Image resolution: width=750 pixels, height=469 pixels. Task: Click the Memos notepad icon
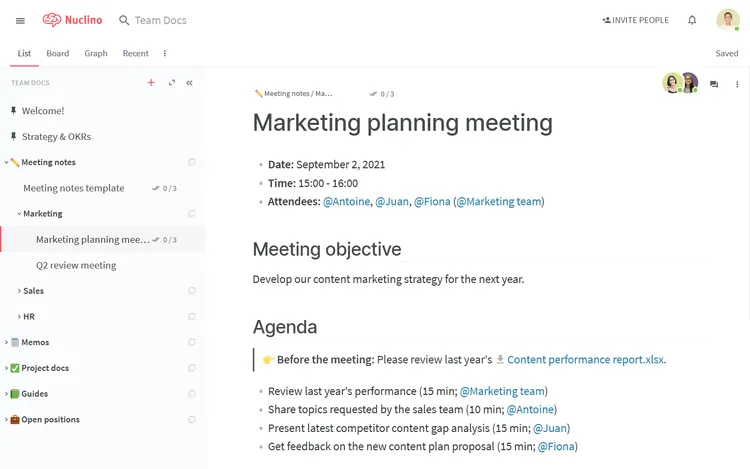[x=15, y=342]
